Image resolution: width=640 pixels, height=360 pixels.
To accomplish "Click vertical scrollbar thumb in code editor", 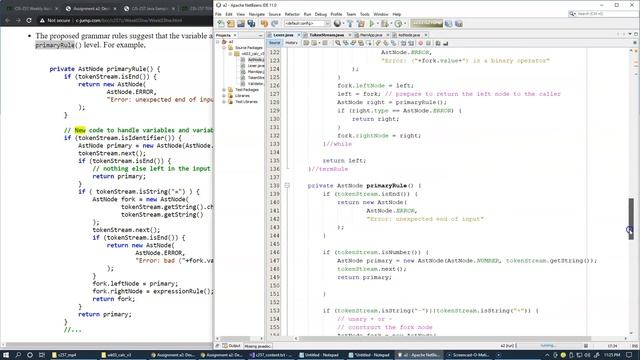I will pos(631,219).
